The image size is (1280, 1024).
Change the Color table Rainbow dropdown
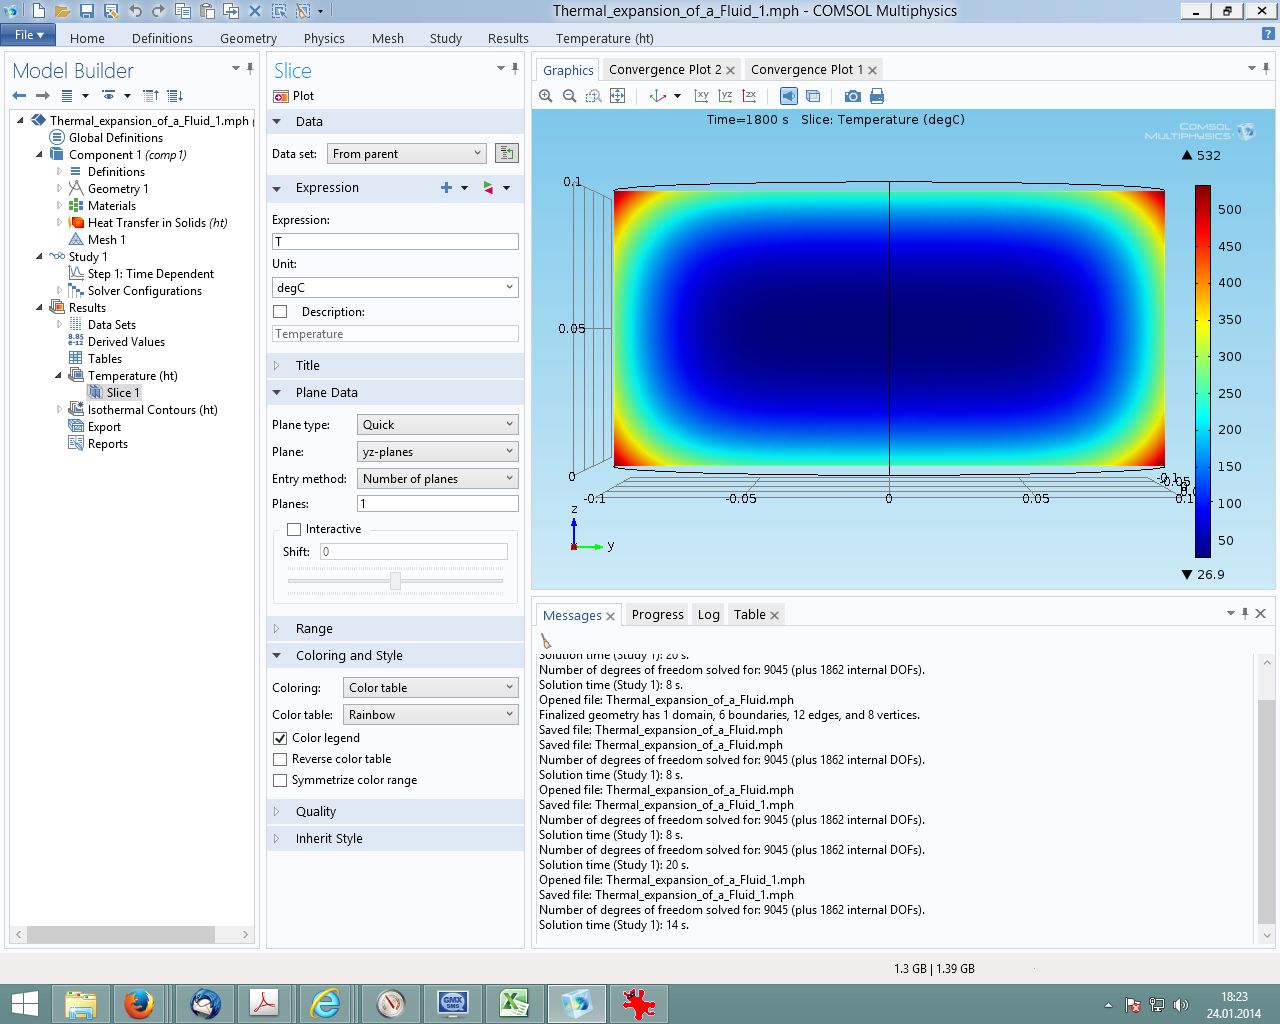coord(430,714)
